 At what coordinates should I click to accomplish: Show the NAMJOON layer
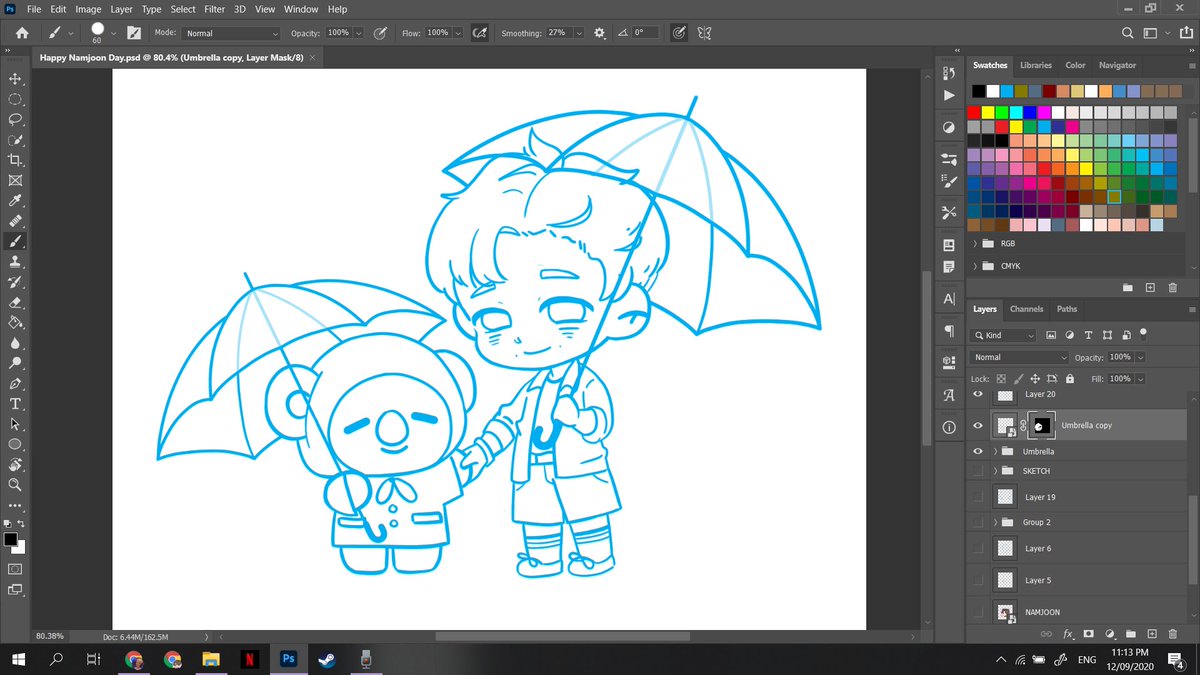pyautogui.click(x=978, y=612)
